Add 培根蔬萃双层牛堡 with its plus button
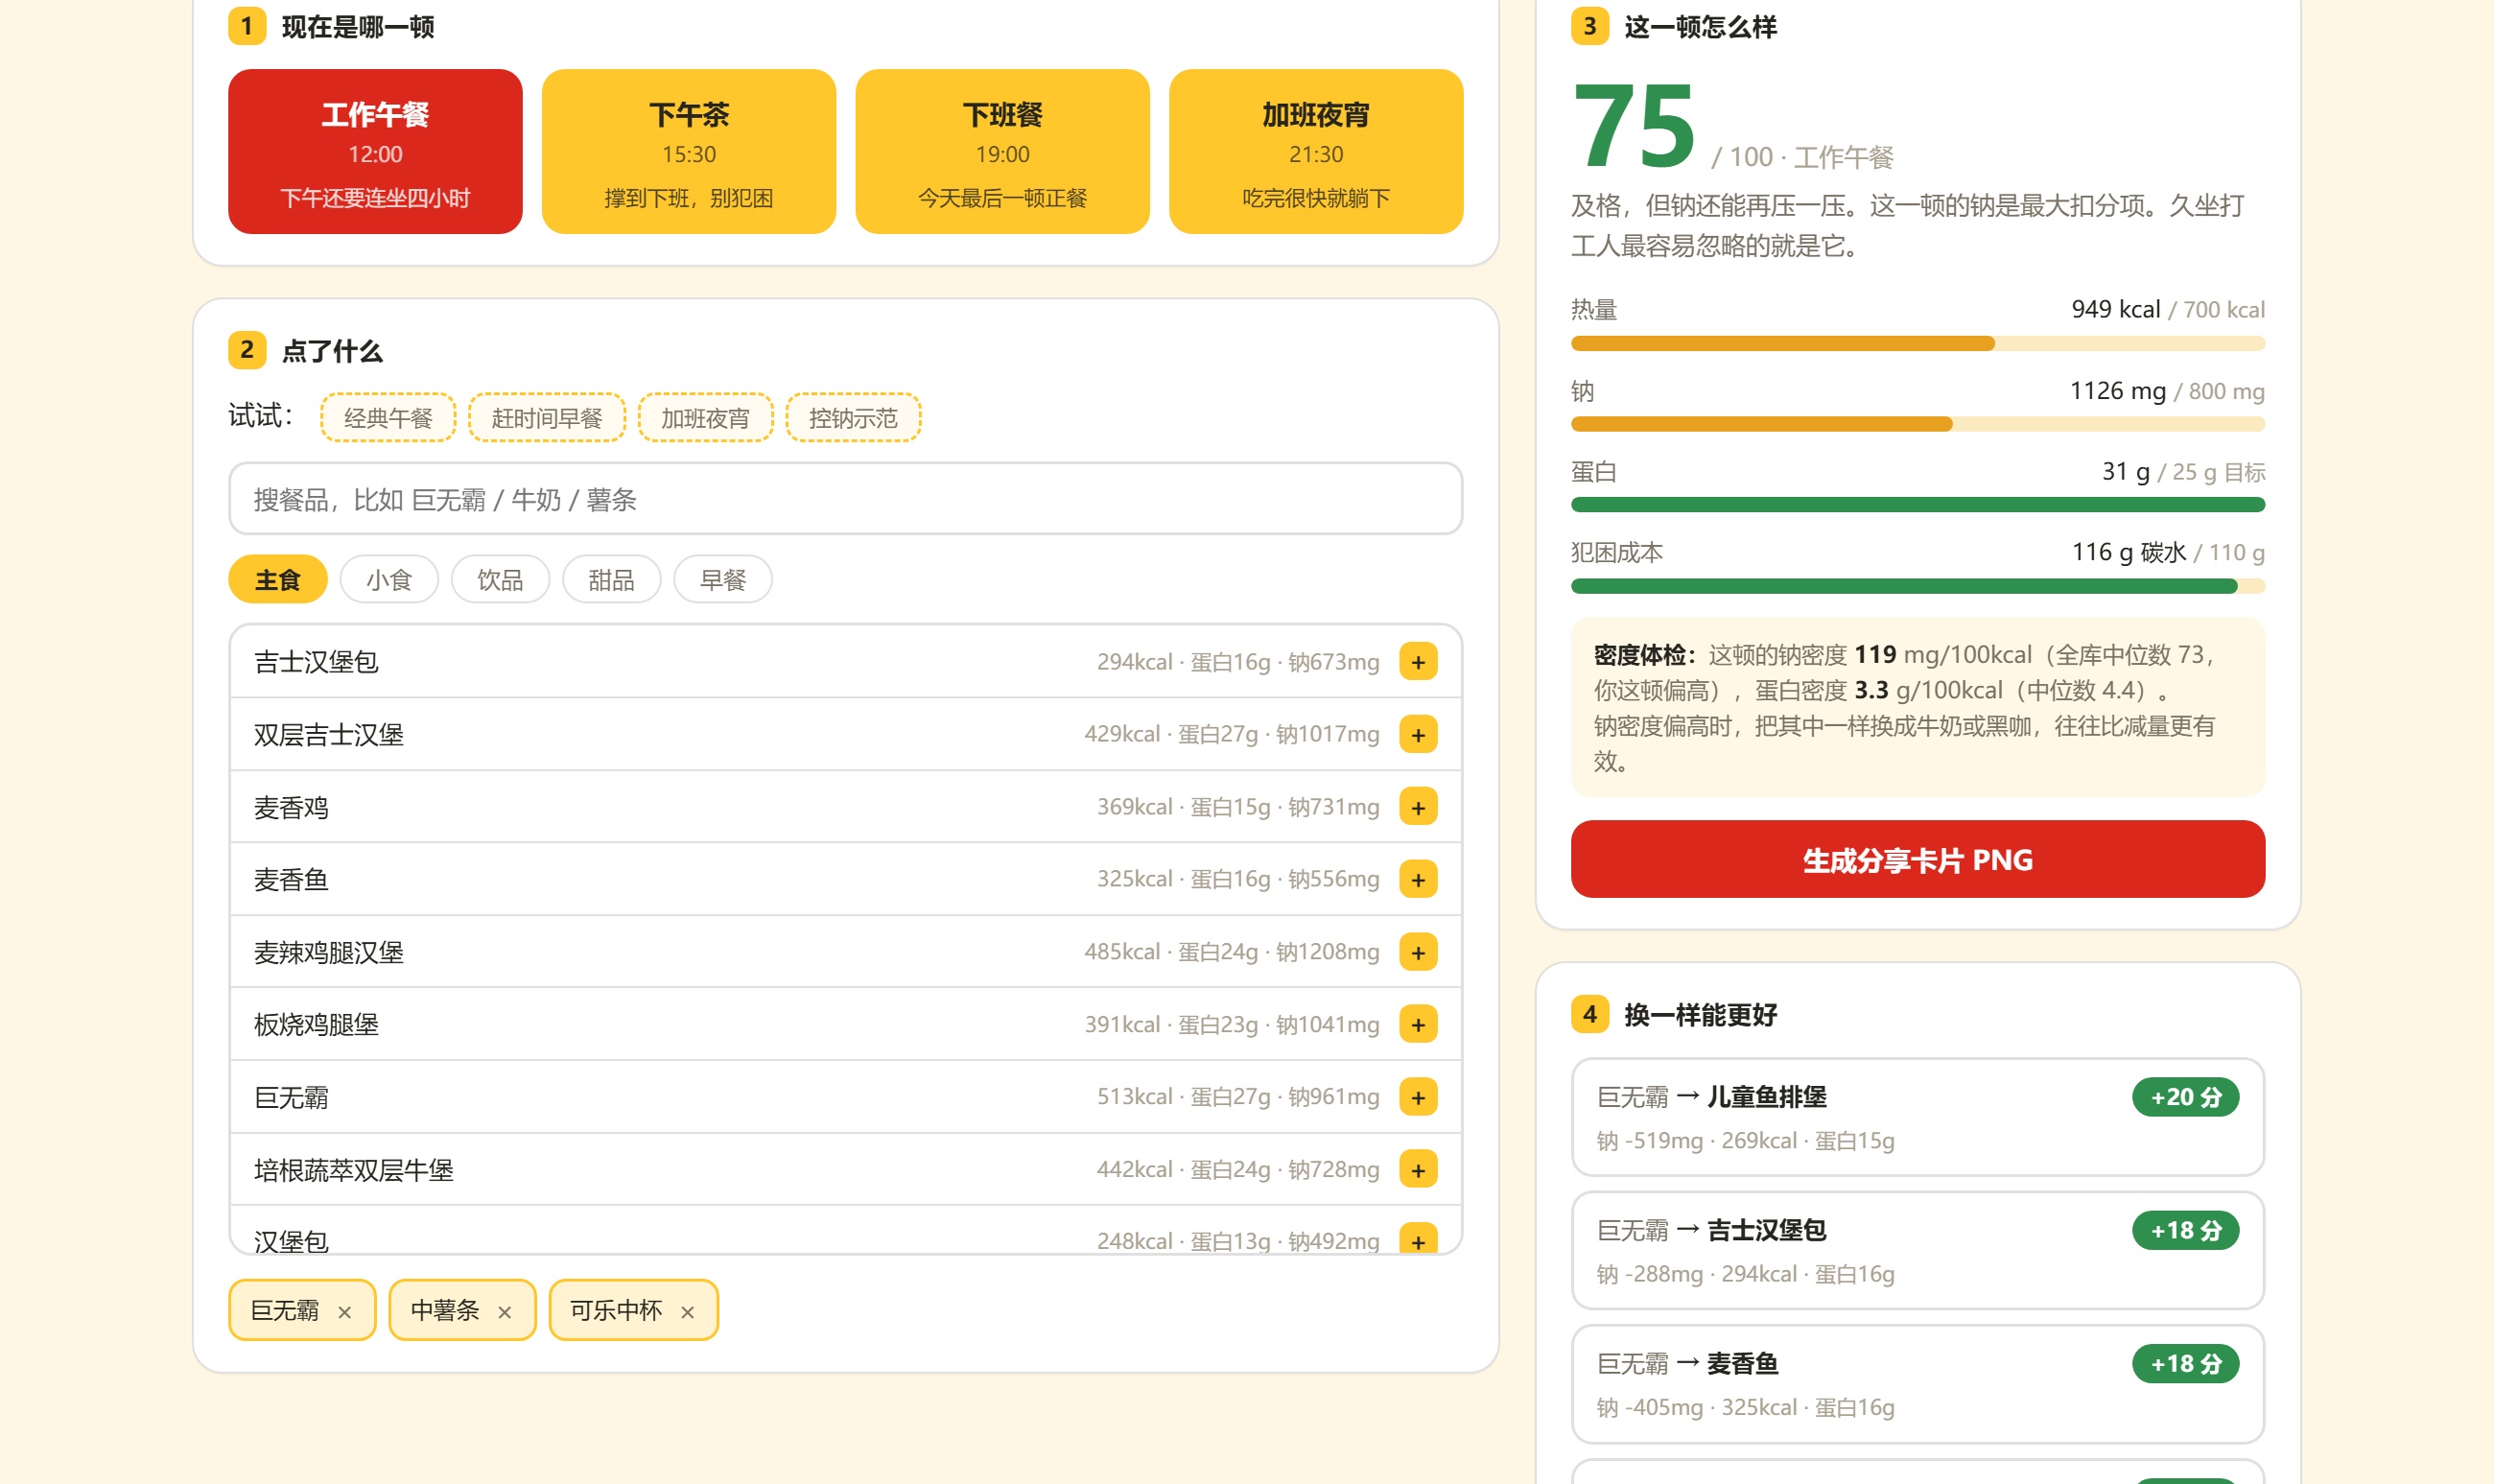This screenshot has width=2494, height=1484. pyautogui.click(x=1418, y=1170)
